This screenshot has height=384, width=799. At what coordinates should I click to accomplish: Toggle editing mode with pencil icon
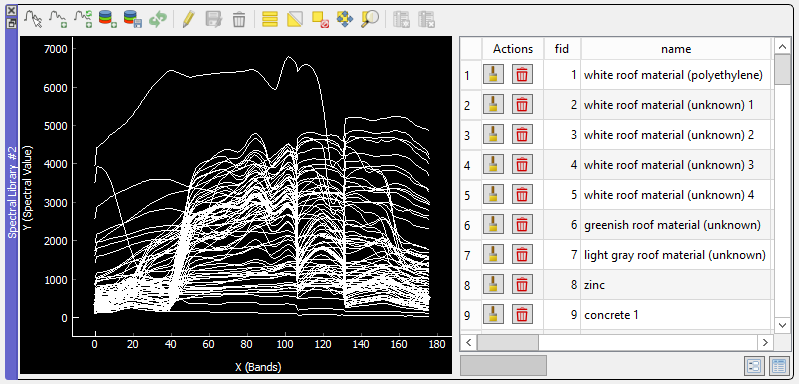(188, 19)
